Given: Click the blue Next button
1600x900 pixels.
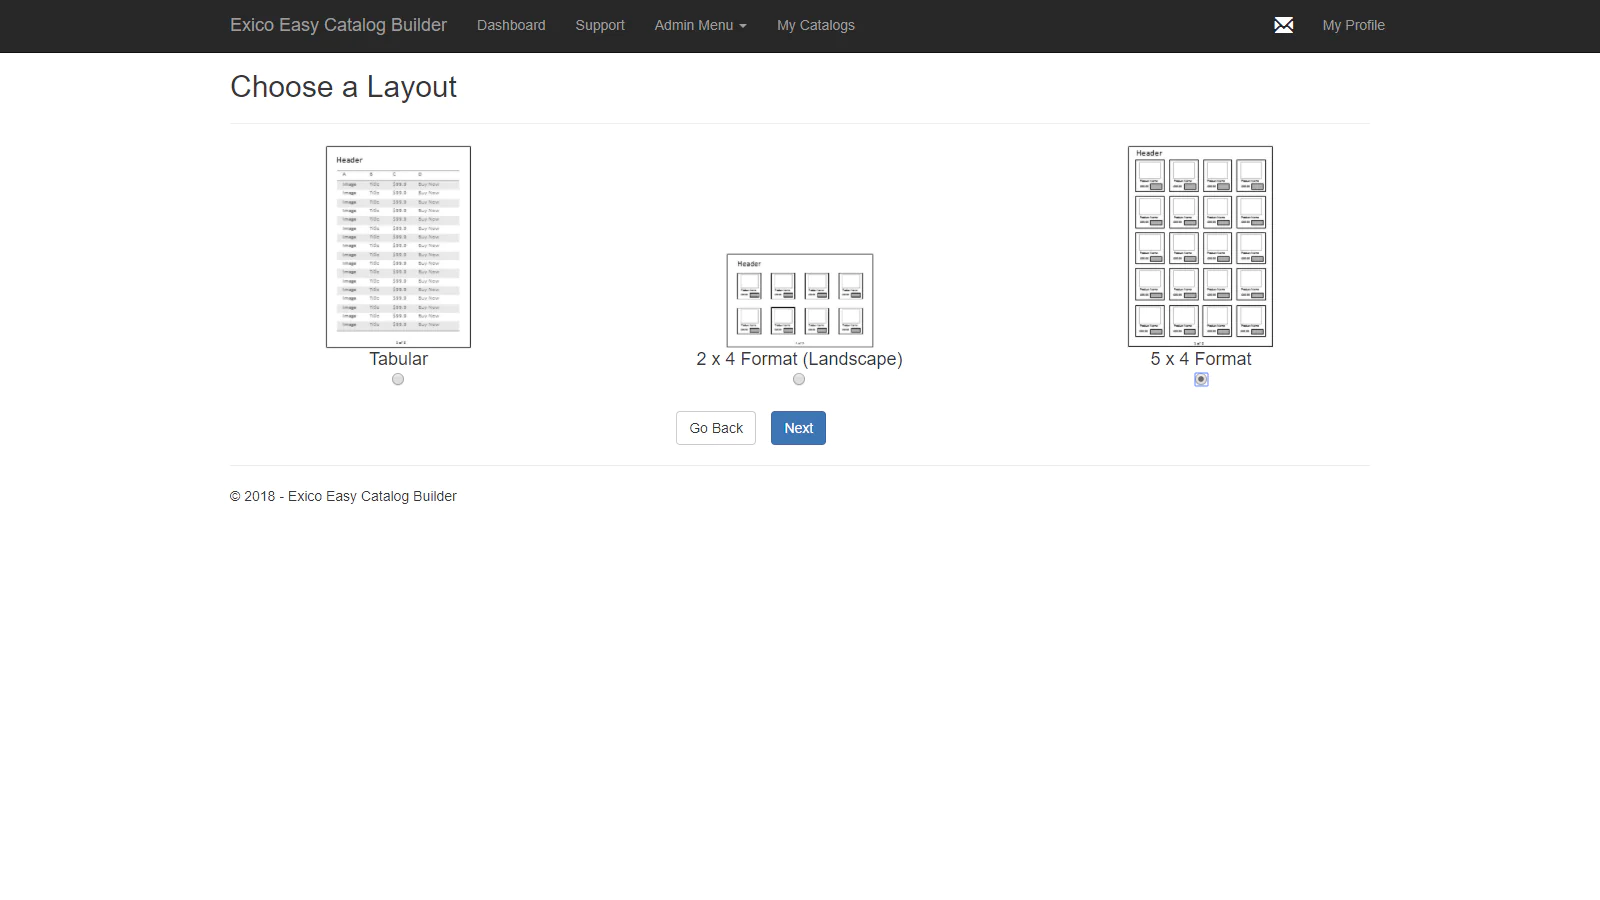Looking at the screenshot, I should click(x=798, y=428).
